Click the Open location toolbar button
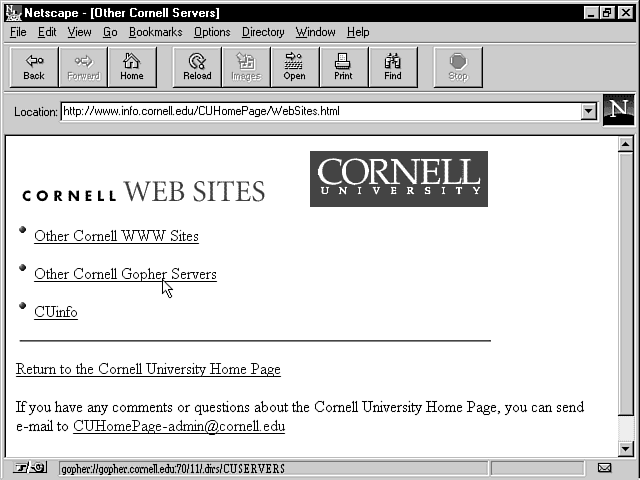640x480 pixels. click(294, 67)
